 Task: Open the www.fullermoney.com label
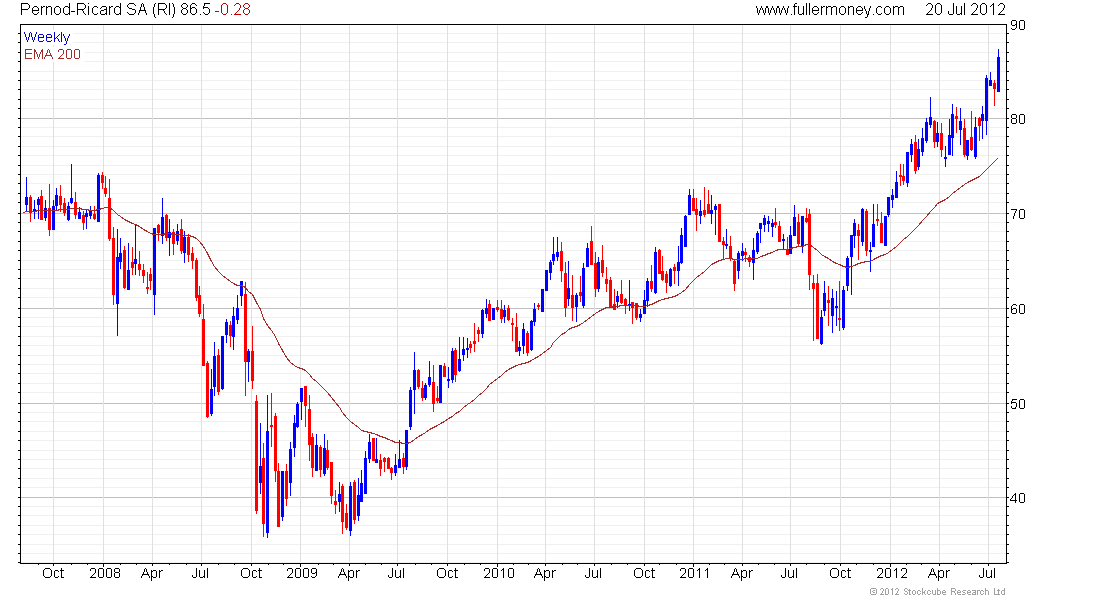pyautogui.click(x=830, y=10)
